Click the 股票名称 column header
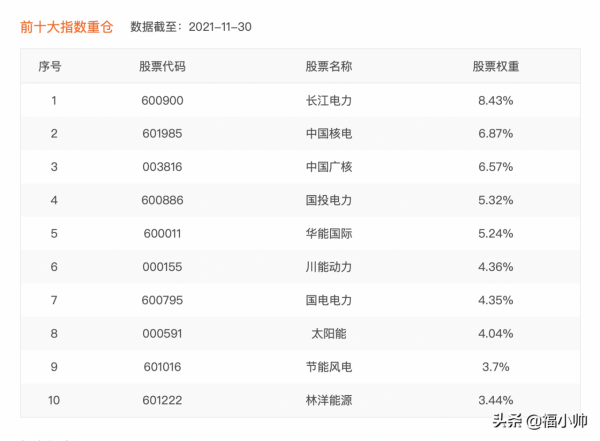 pos(329,67)
